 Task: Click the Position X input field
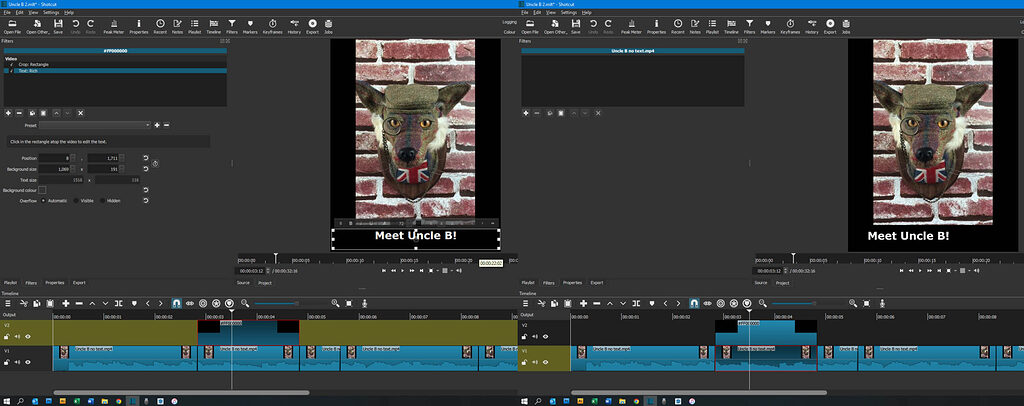point(55,158)
